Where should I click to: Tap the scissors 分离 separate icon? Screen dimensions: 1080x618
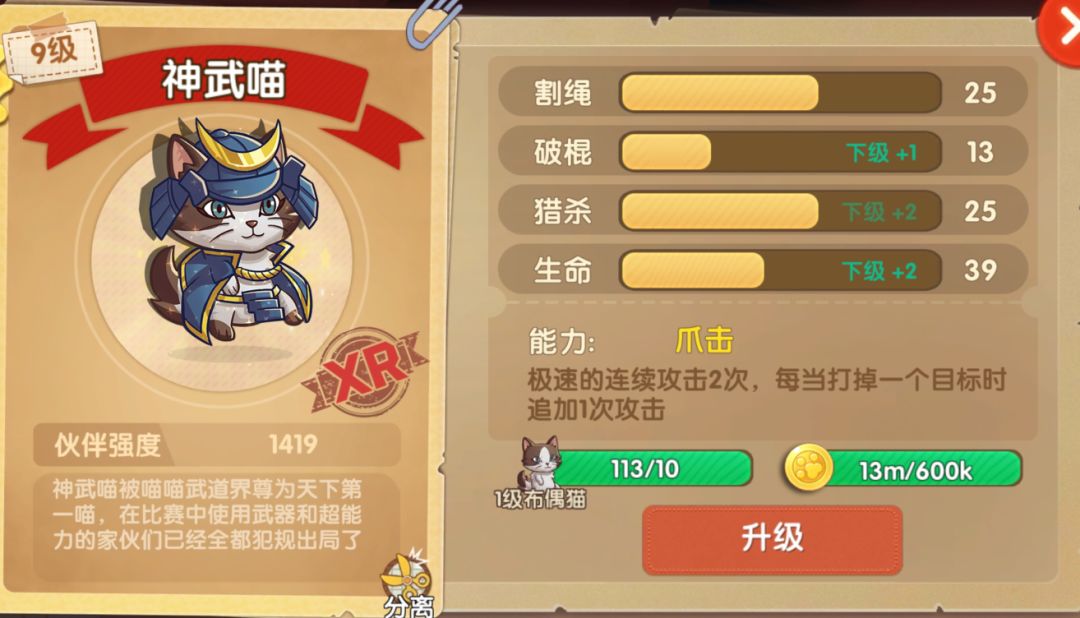pos(408,583)
